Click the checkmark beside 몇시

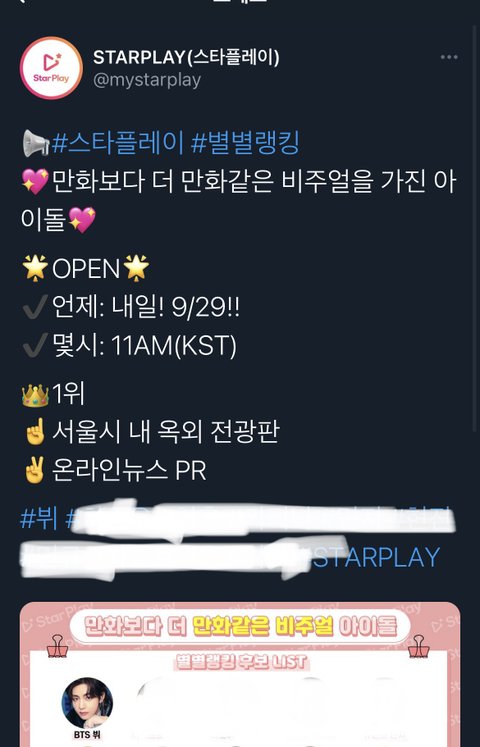[x=35, y=345]
